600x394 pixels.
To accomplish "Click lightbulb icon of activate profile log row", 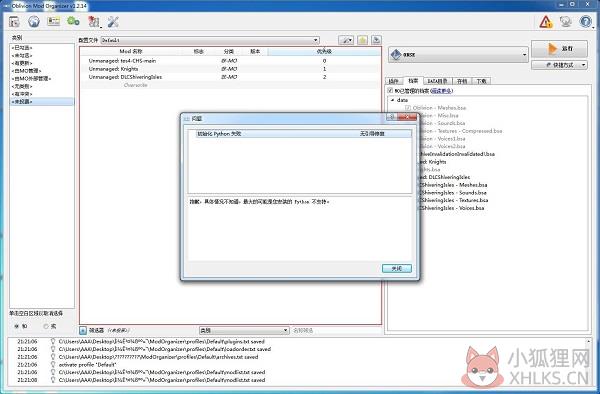I will (53, 365).
